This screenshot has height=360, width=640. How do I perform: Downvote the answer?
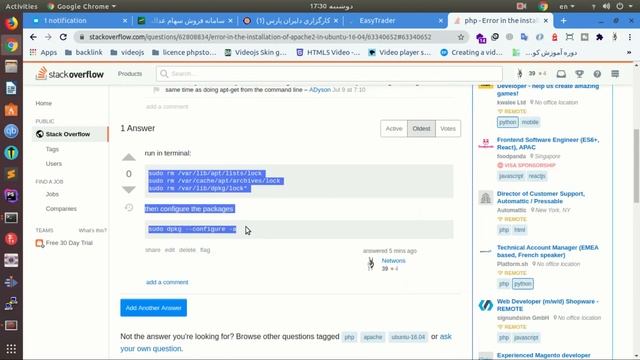[129, 189]
